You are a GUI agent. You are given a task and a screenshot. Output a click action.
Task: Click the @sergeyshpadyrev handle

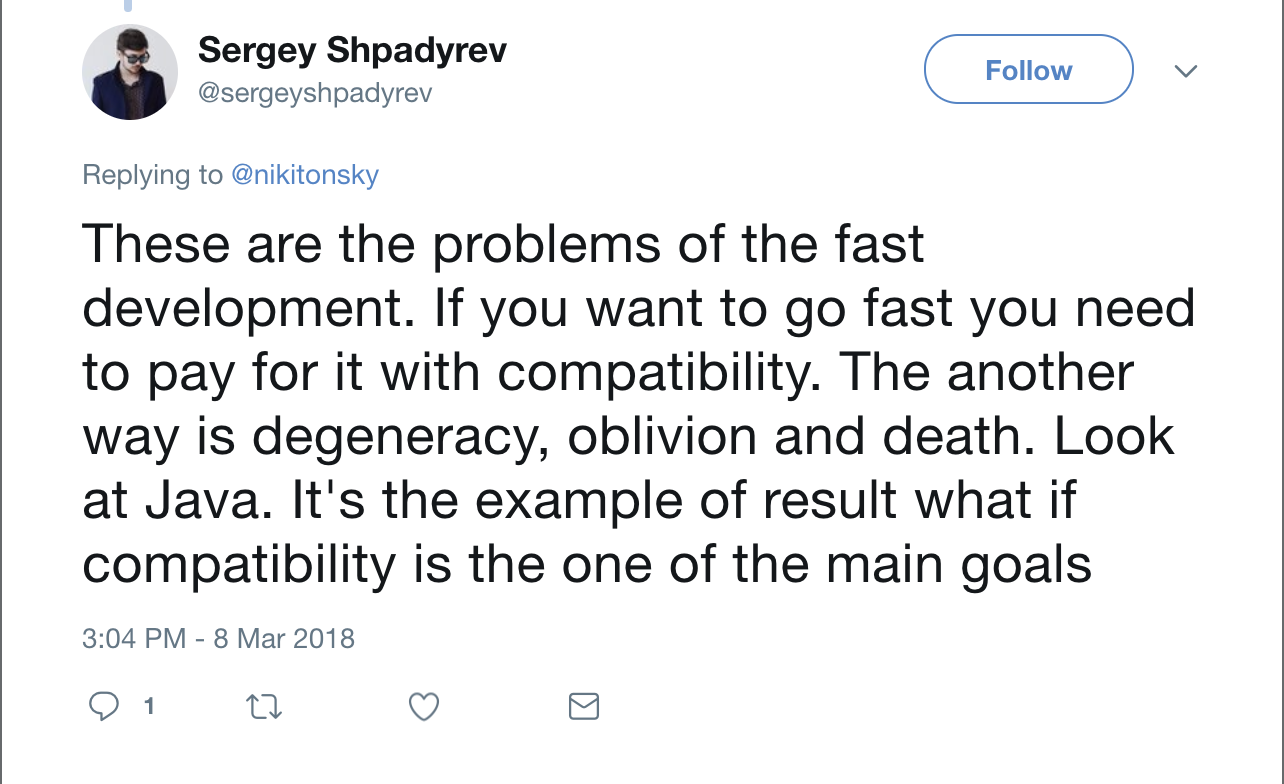pos(315,93)
